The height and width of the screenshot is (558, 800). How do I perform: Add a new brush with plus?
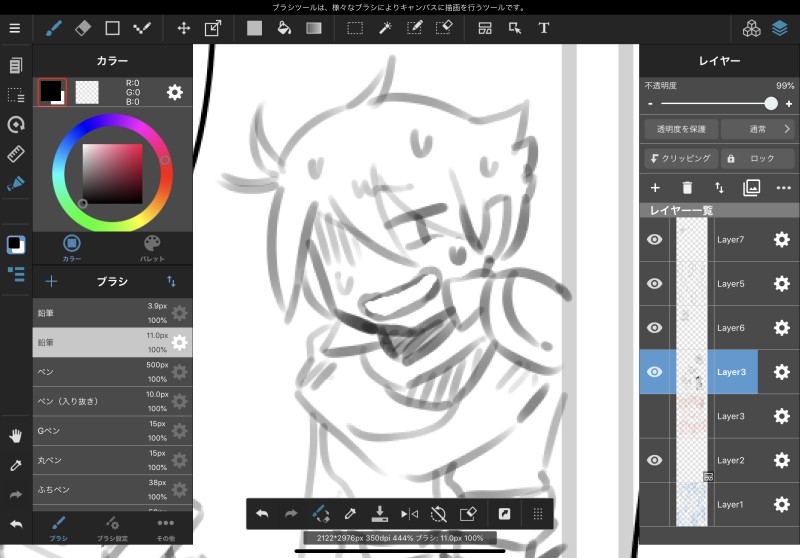pyautogui.click(x=52, y=281)
